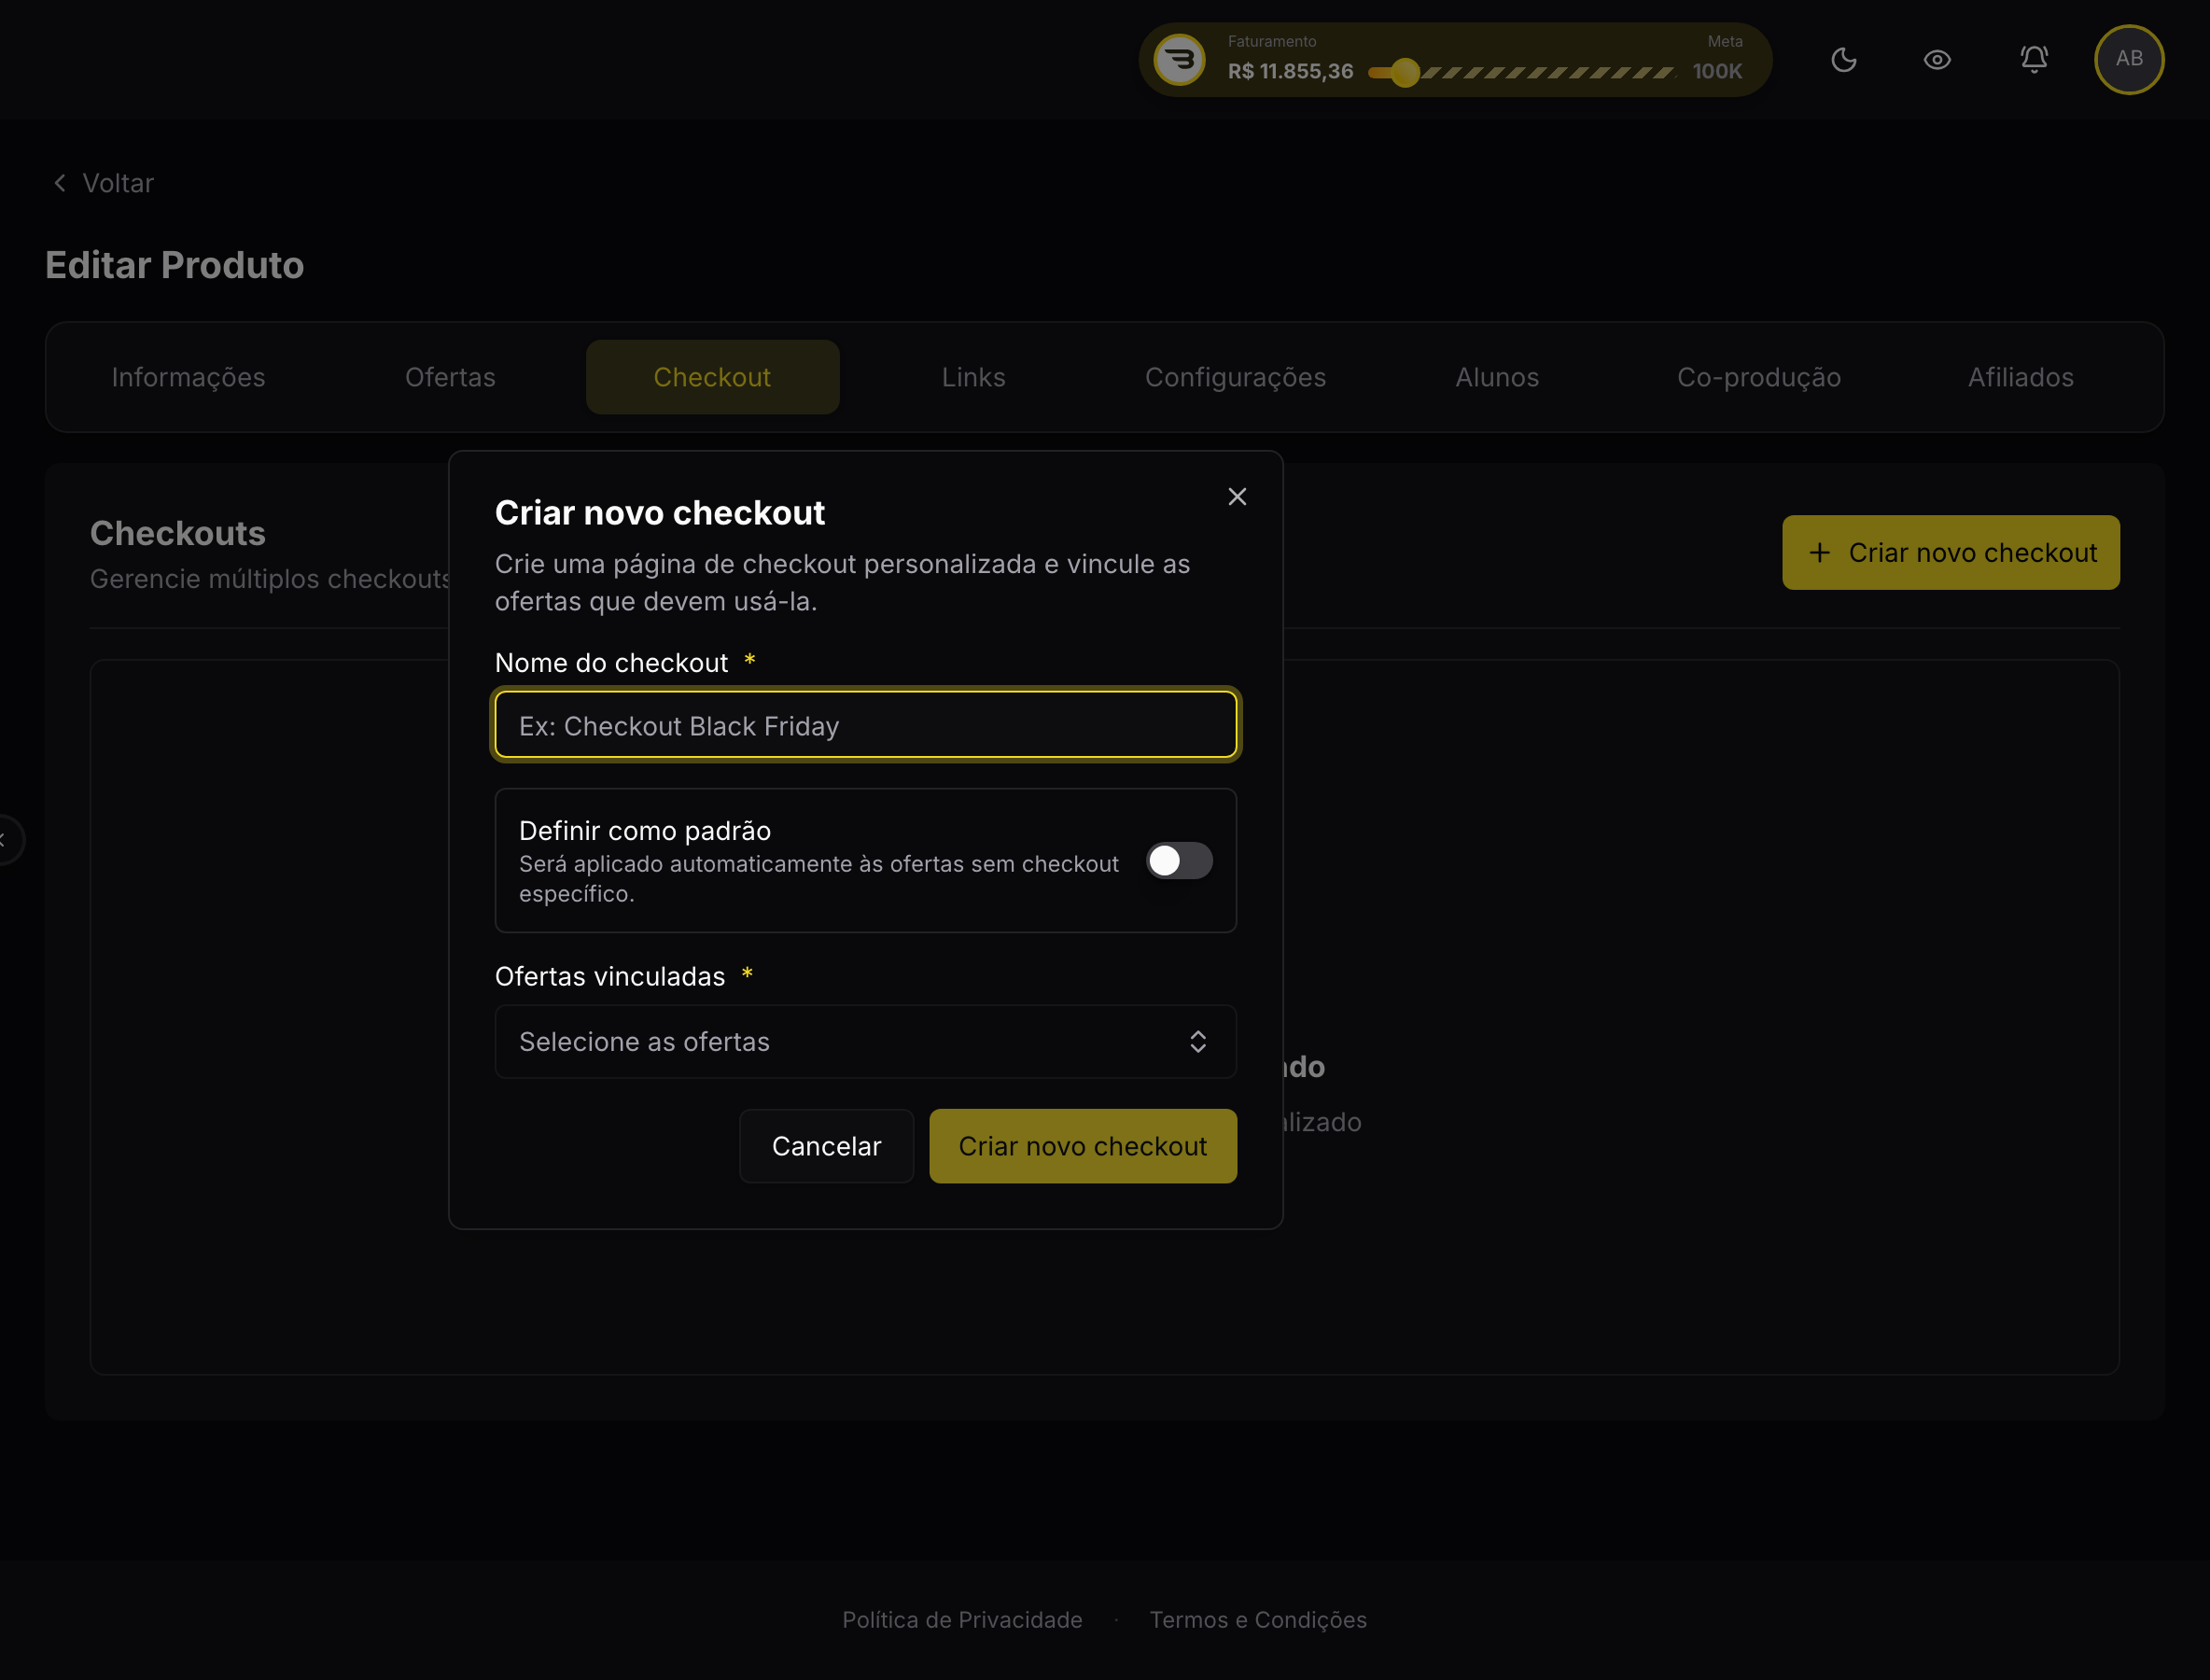The width and height of the screenshot is (2210, 1680).
Task: Click the 100K Meta value
Action: tap(1717, 71)
